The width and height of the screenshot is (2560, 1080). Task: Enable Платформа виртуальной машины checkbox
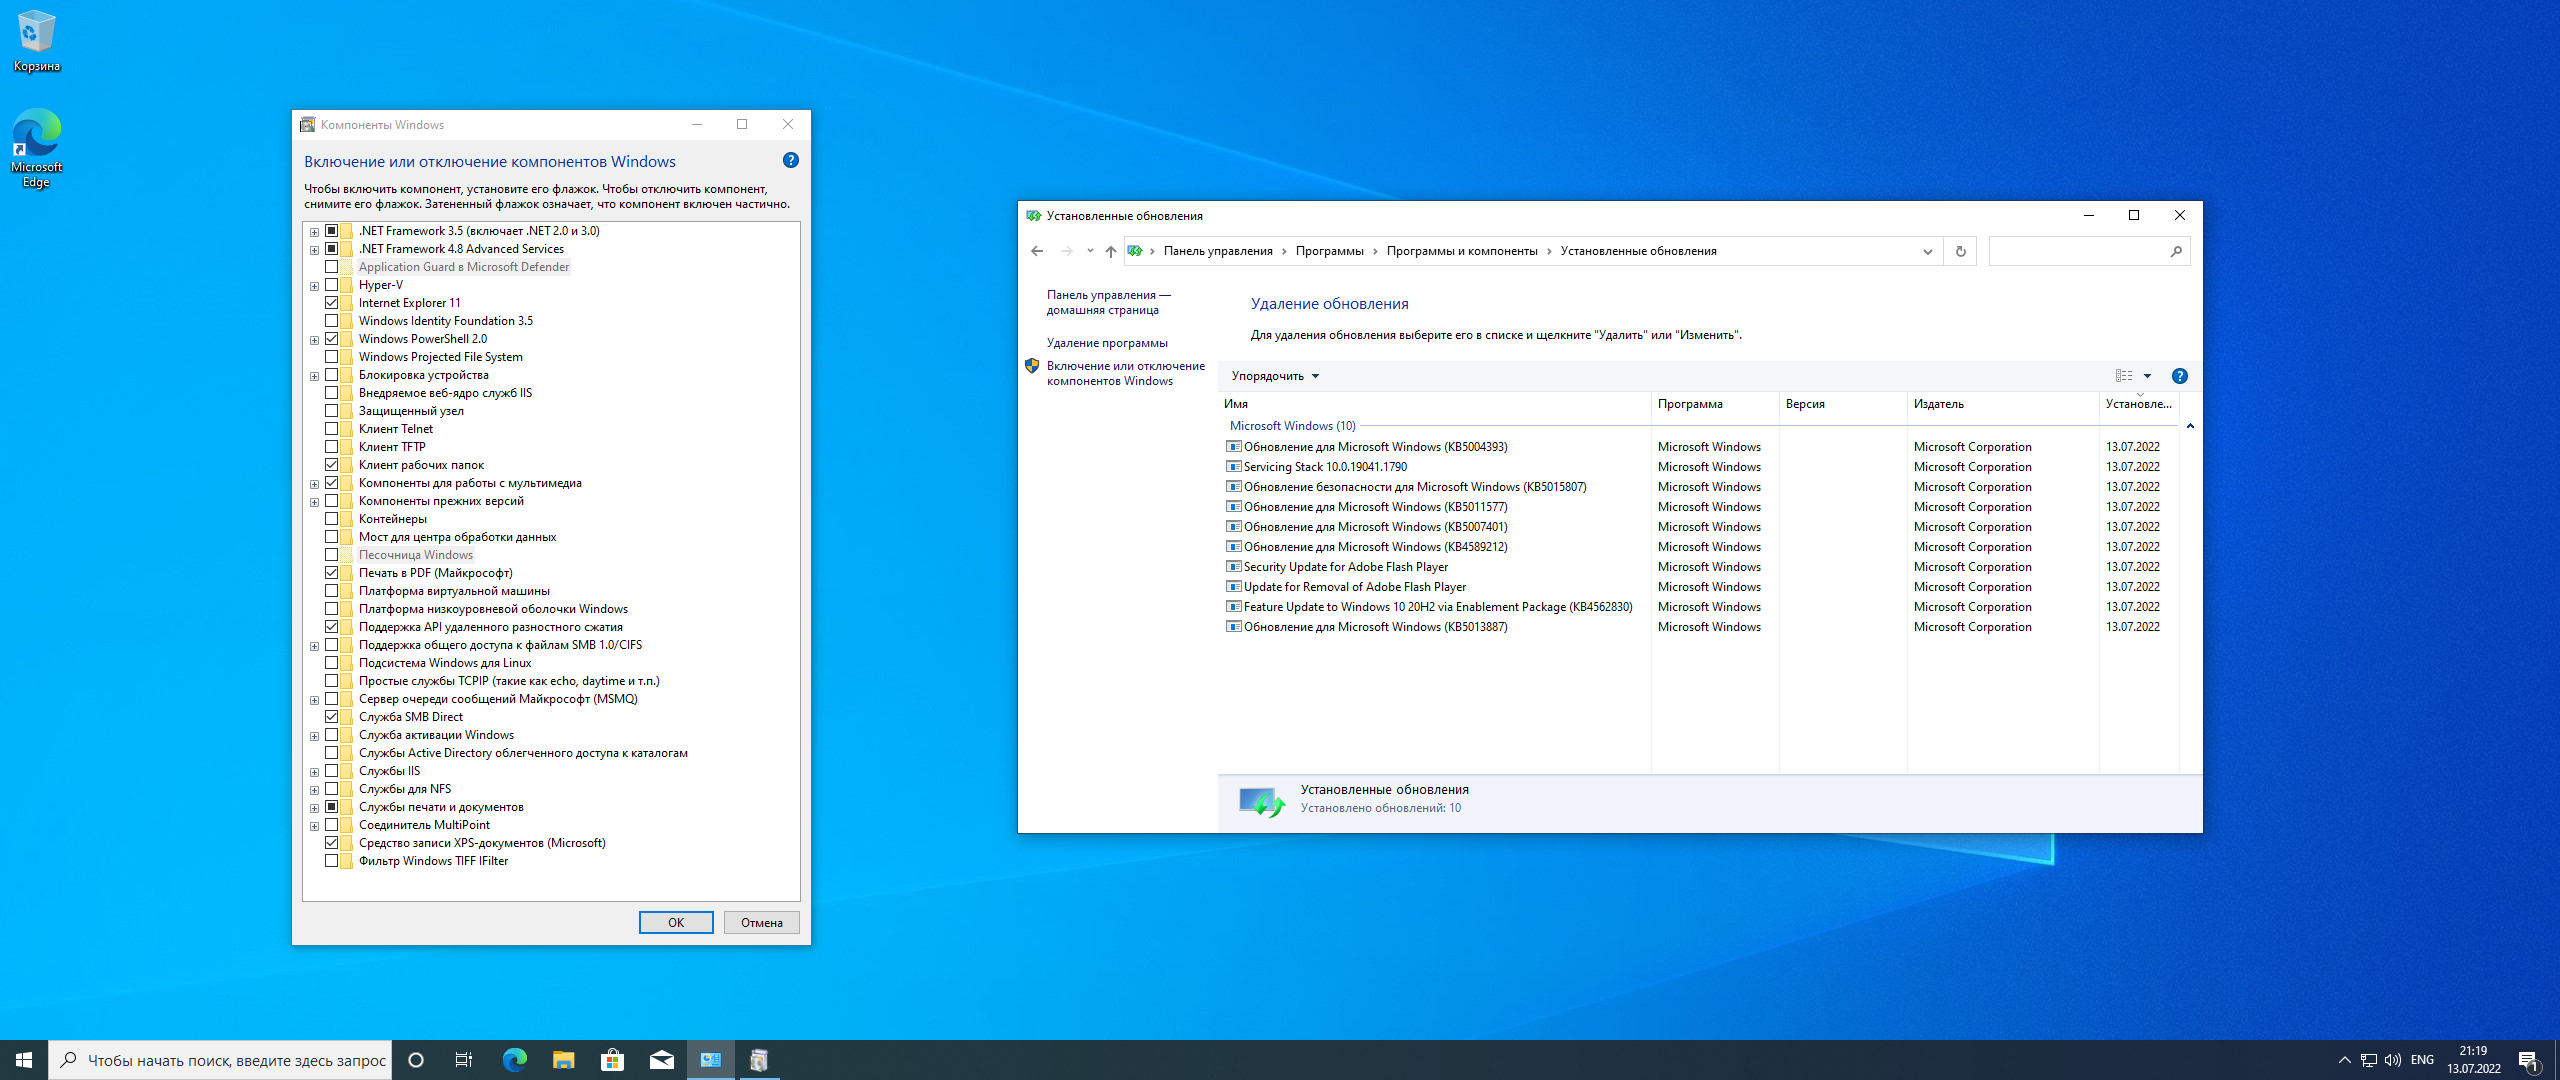[x=331, y=591]
